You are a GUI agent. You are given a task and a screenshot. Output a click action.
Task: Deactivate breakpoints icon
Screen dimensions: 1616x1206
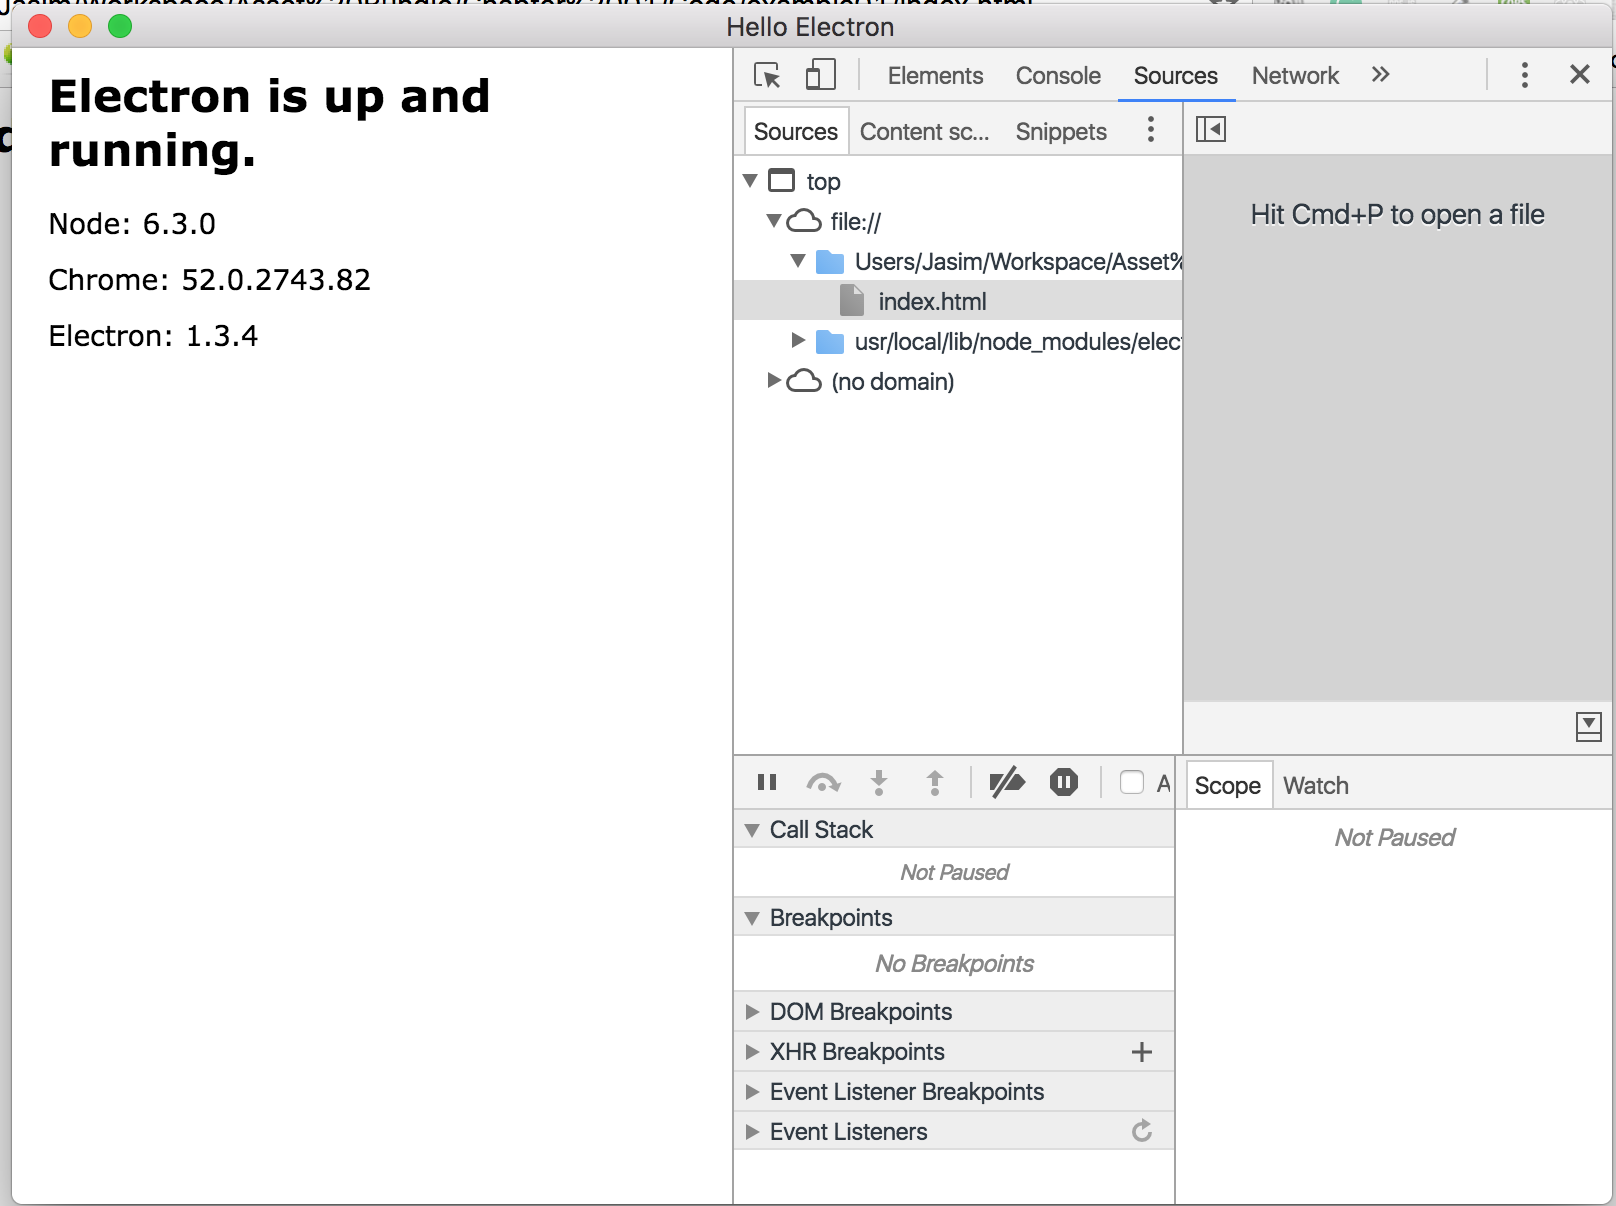pos(1007,782)
